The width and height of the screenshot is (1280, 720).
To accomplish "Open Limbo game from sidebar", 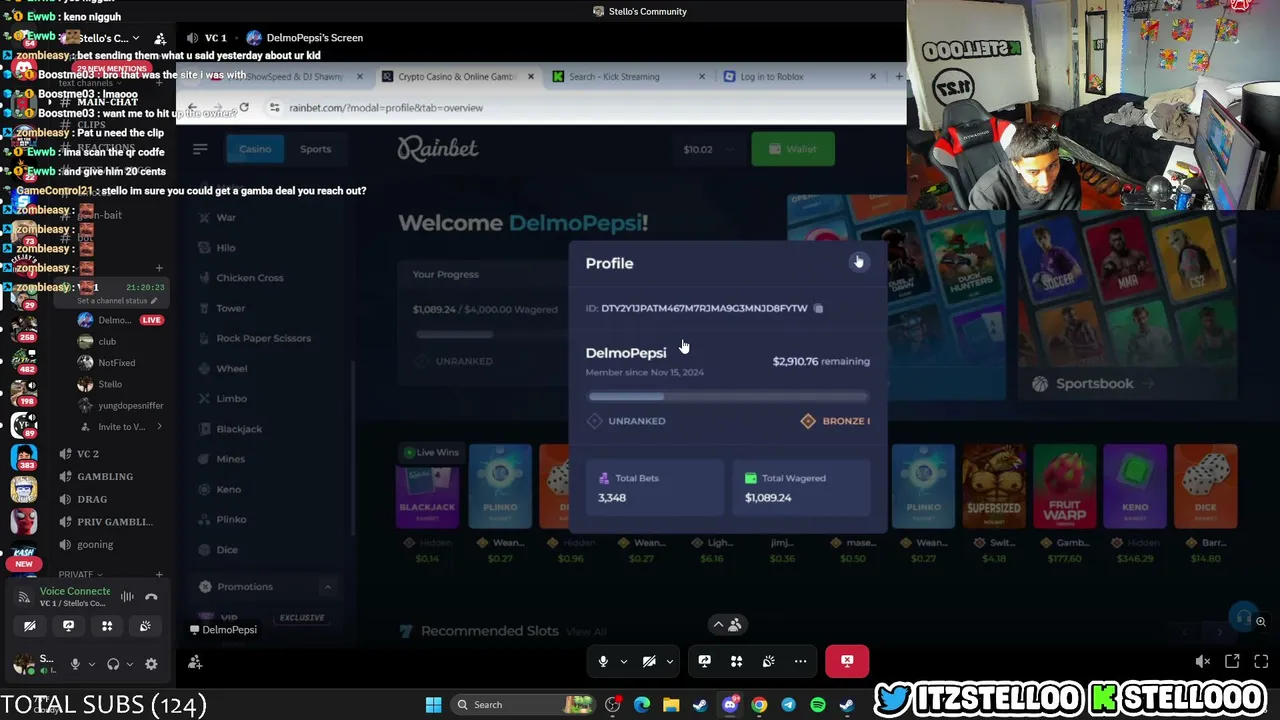I will click(232, 398).
